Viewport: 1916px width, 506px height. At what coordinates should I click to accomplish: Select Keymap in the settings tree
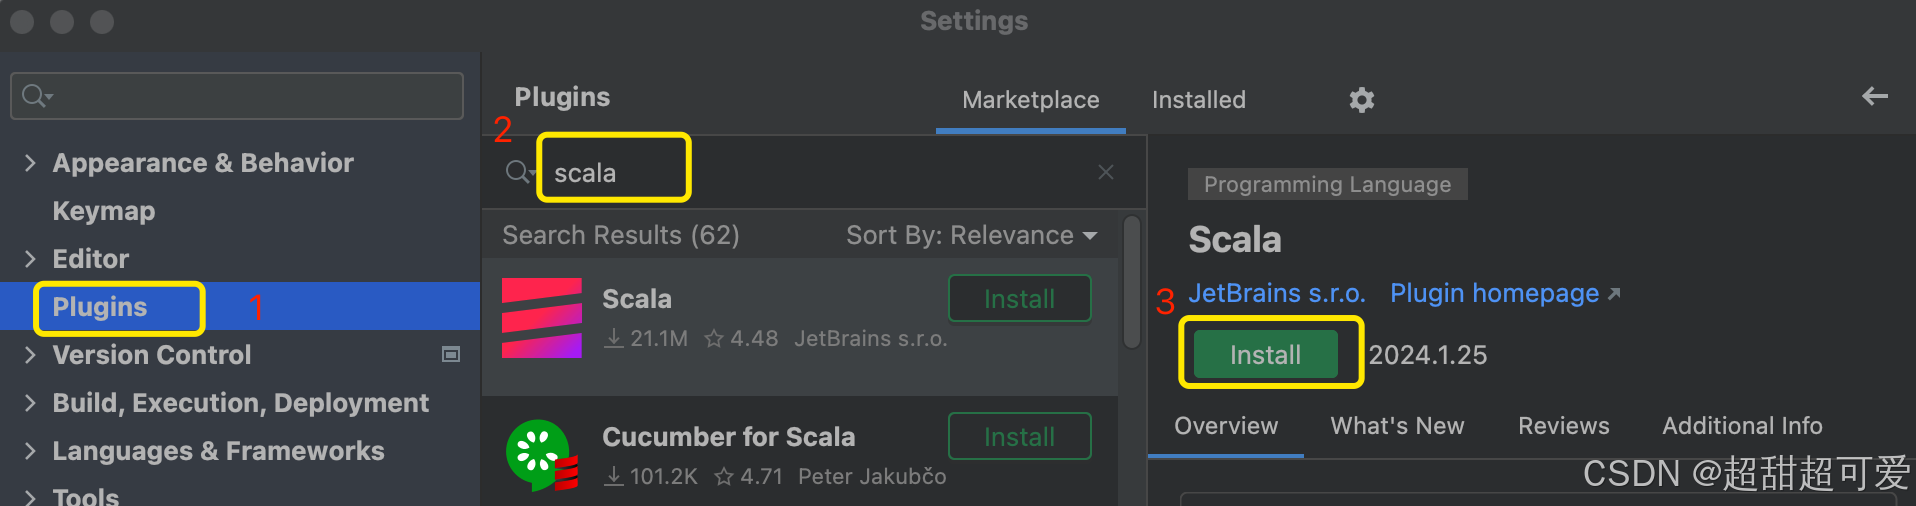tap(104, 211)
